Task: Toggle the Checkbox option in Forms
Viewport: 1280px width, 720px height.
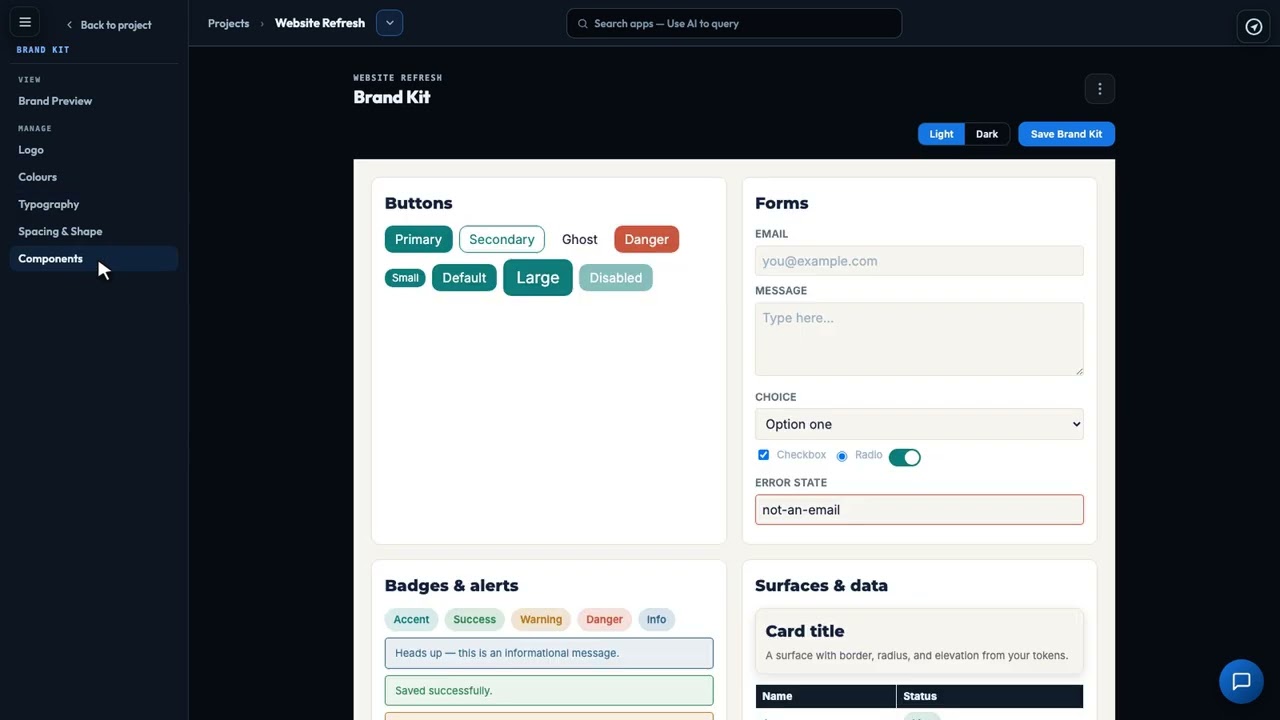Action: [x=763, y=455]
